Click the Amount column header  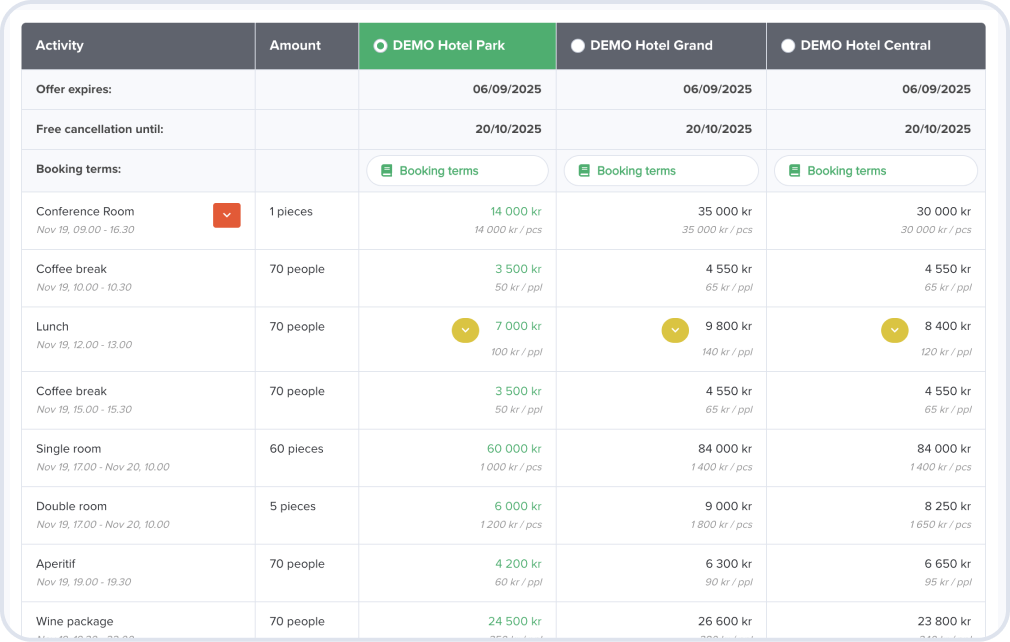point(295,46)
